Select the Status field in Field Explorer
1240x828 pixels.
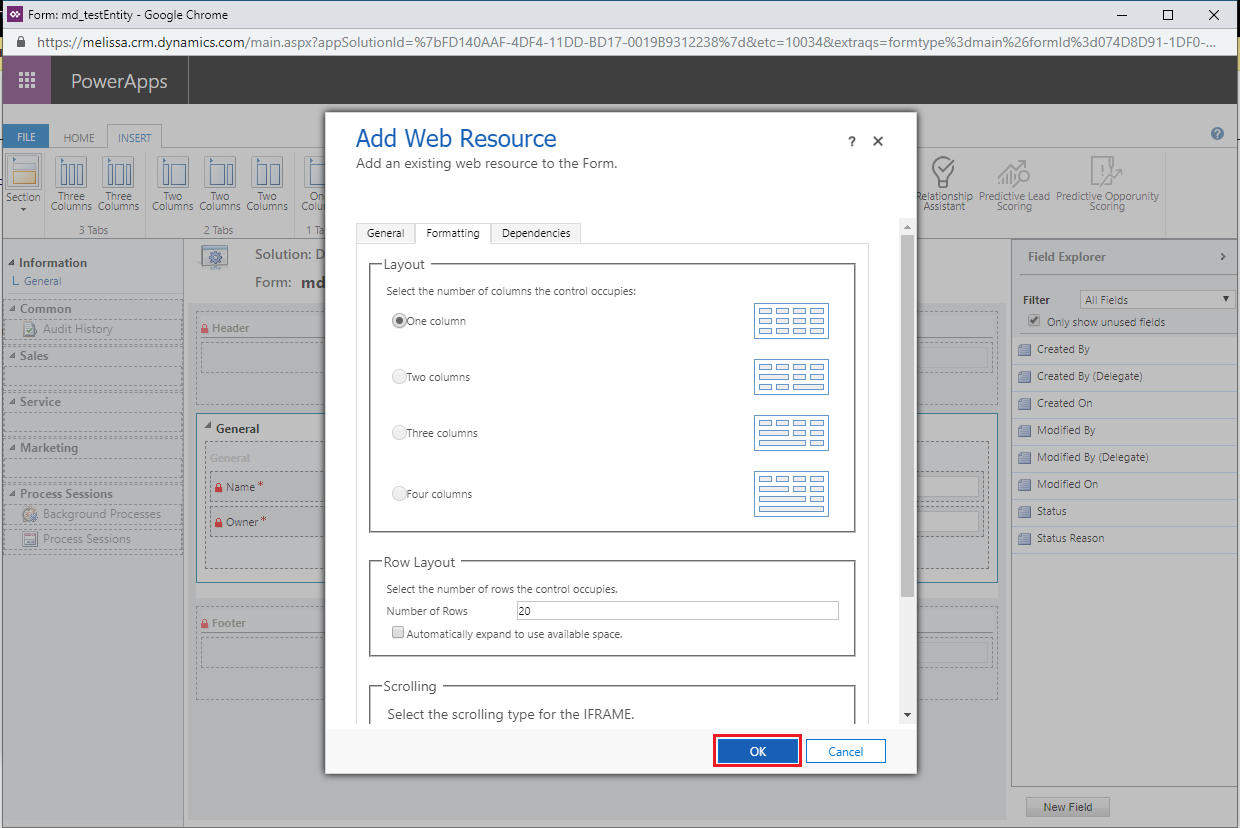[x=1125, y=512]
